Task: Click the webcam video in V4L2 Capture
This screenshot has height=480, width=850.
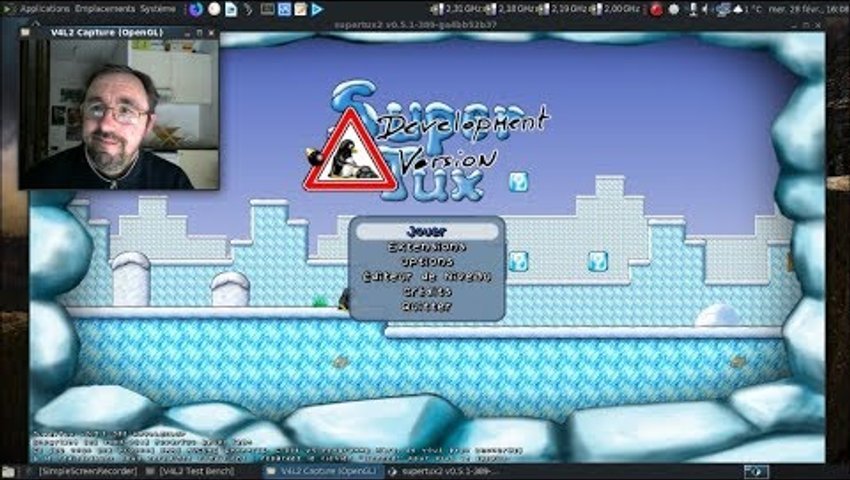Action: click(119, 114)
